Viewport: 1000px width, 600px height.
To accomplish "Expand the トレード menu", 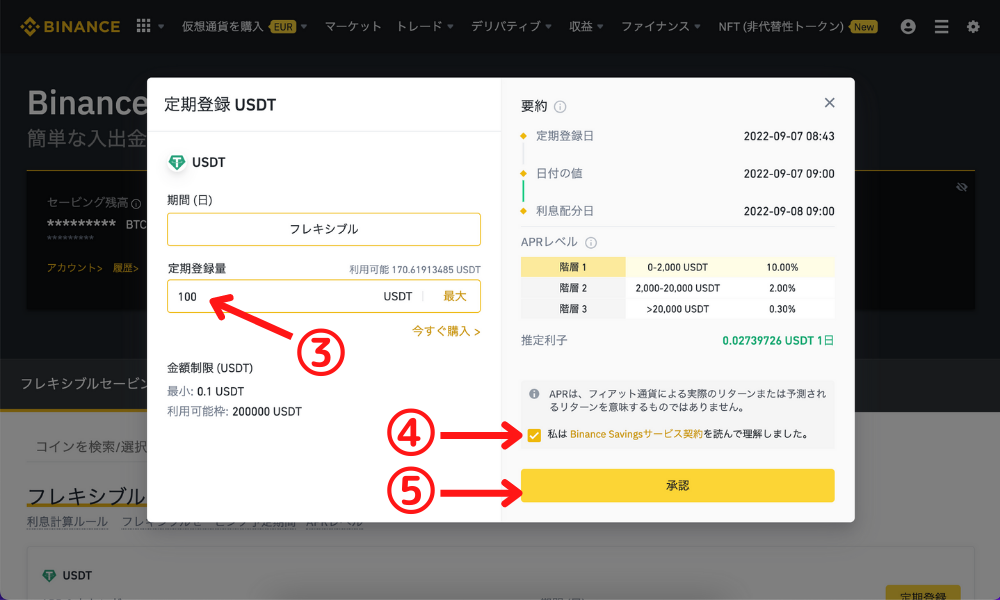I will (x=425, y=27).
